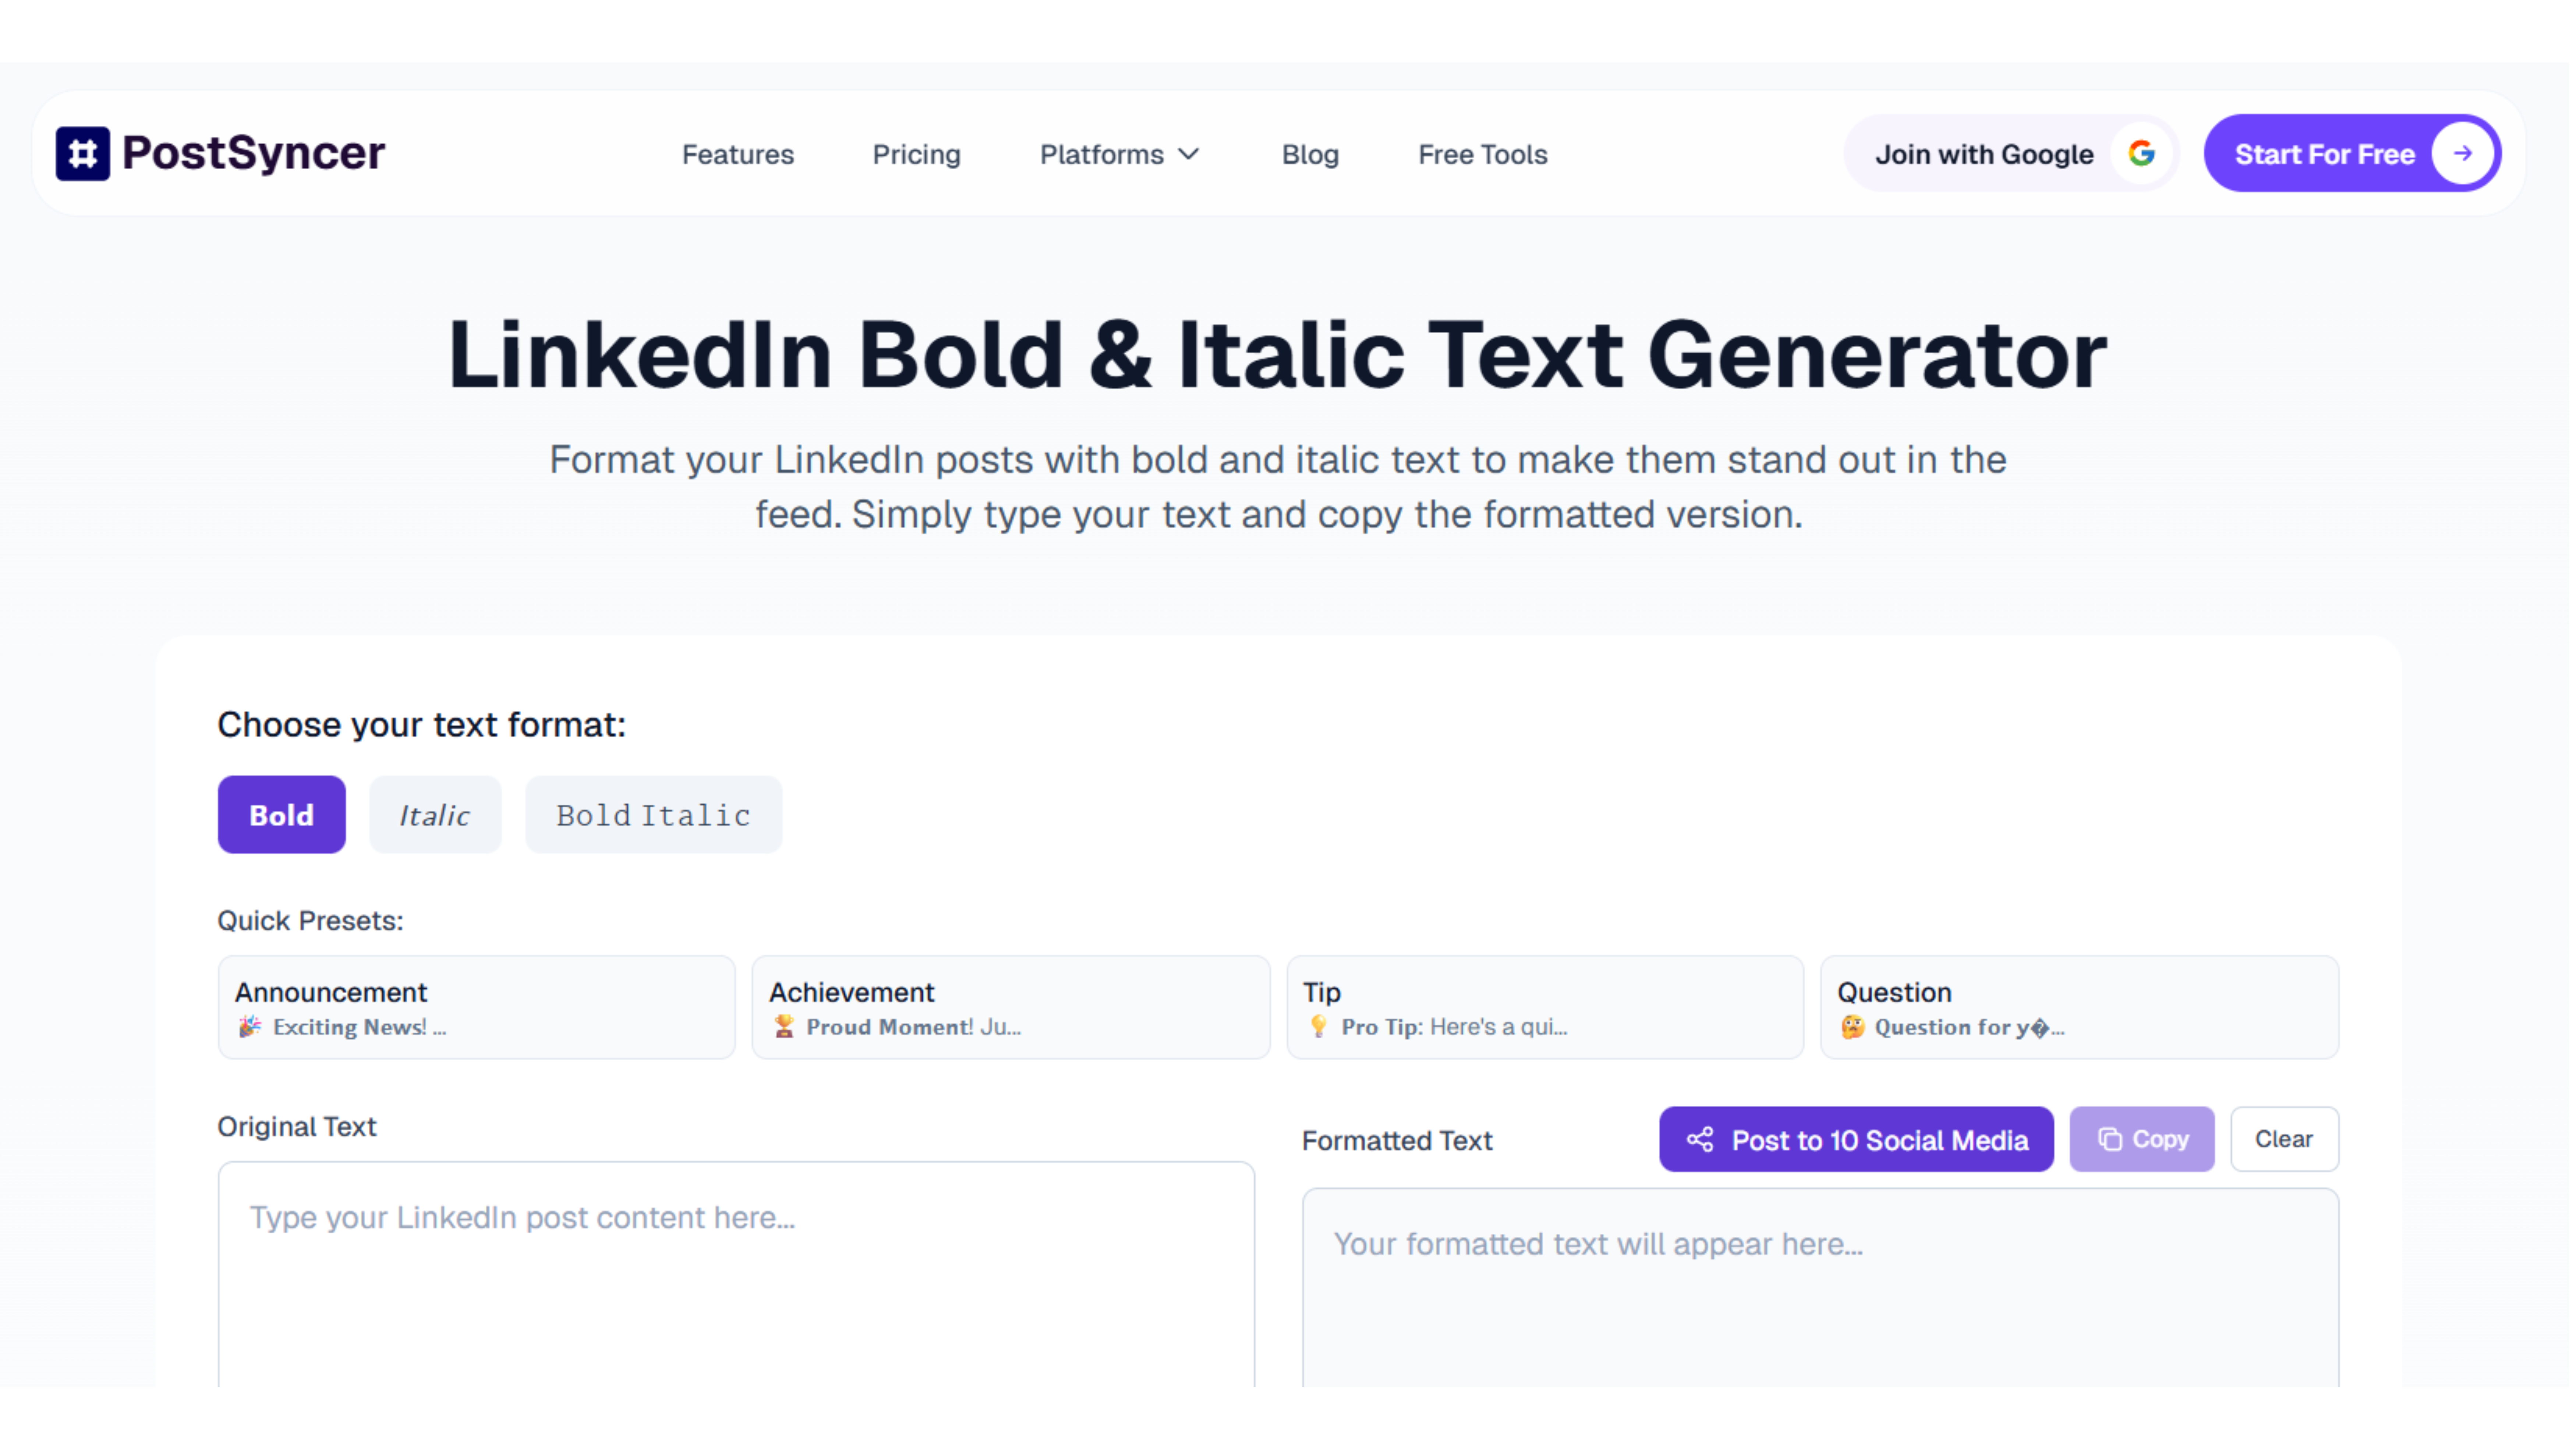Click the Google G icon
Image resolution: width=2576 pixels, height=1449 pixels.
2140,153
